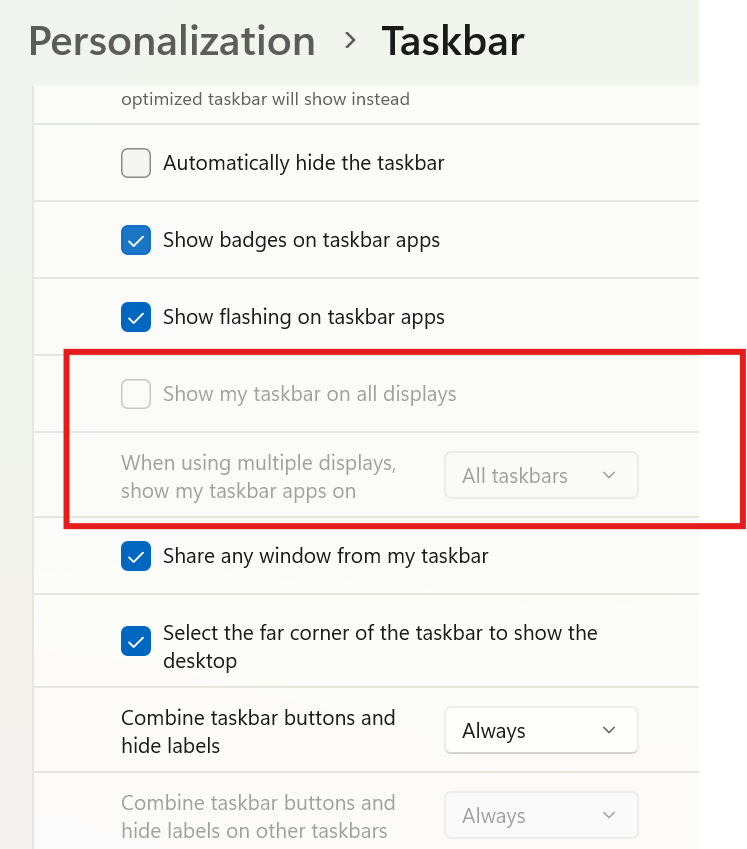Click the Taskbar breadcrumb heading
Image resolution: width=747 pixels, height=849 pixels.
point(452,41)
